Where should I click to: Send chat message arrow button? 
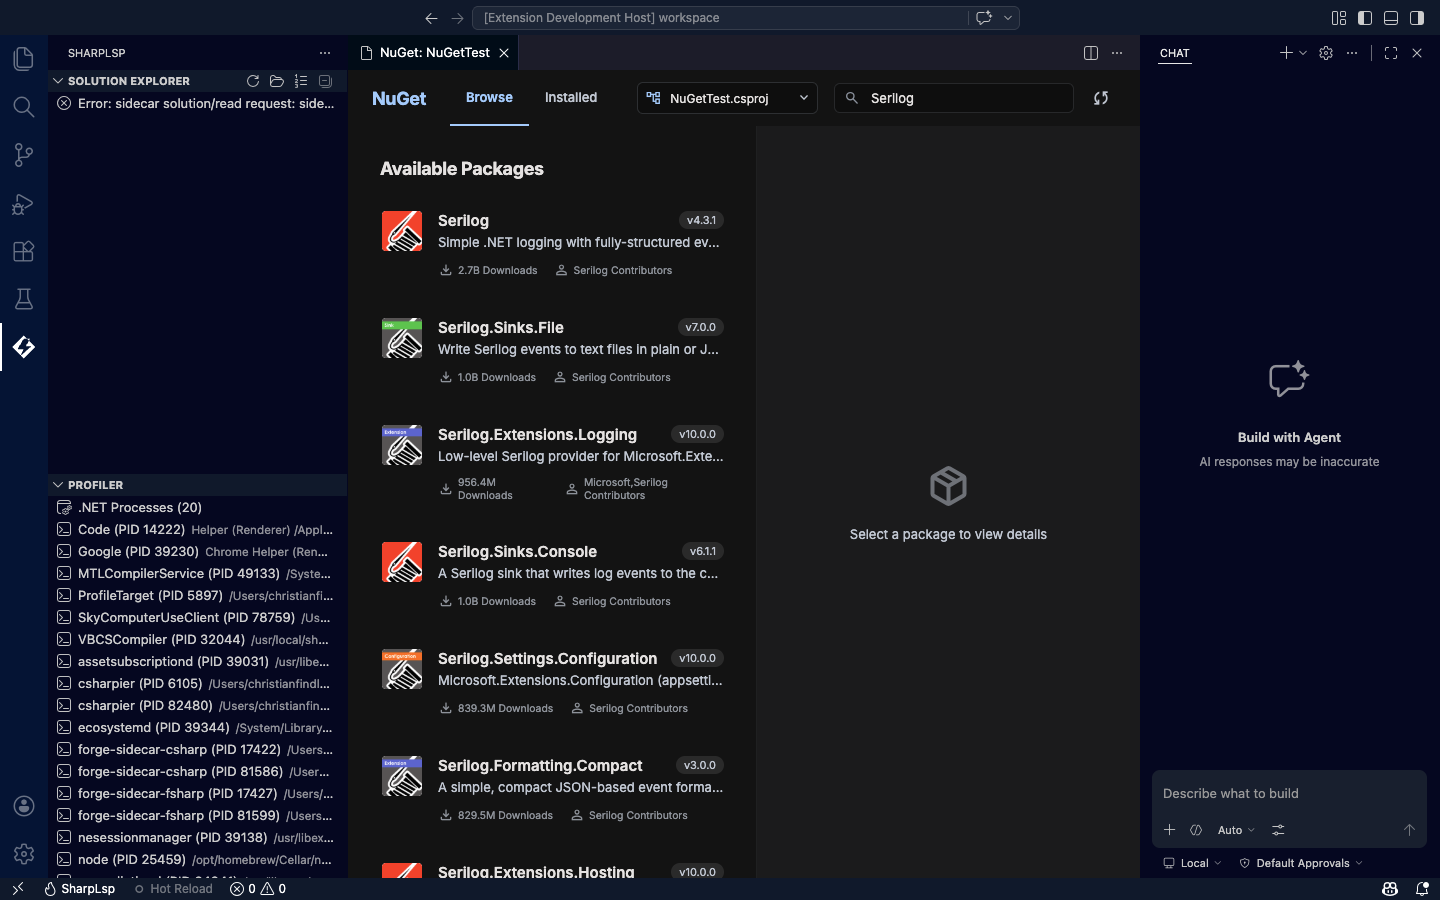[1409, 830]
